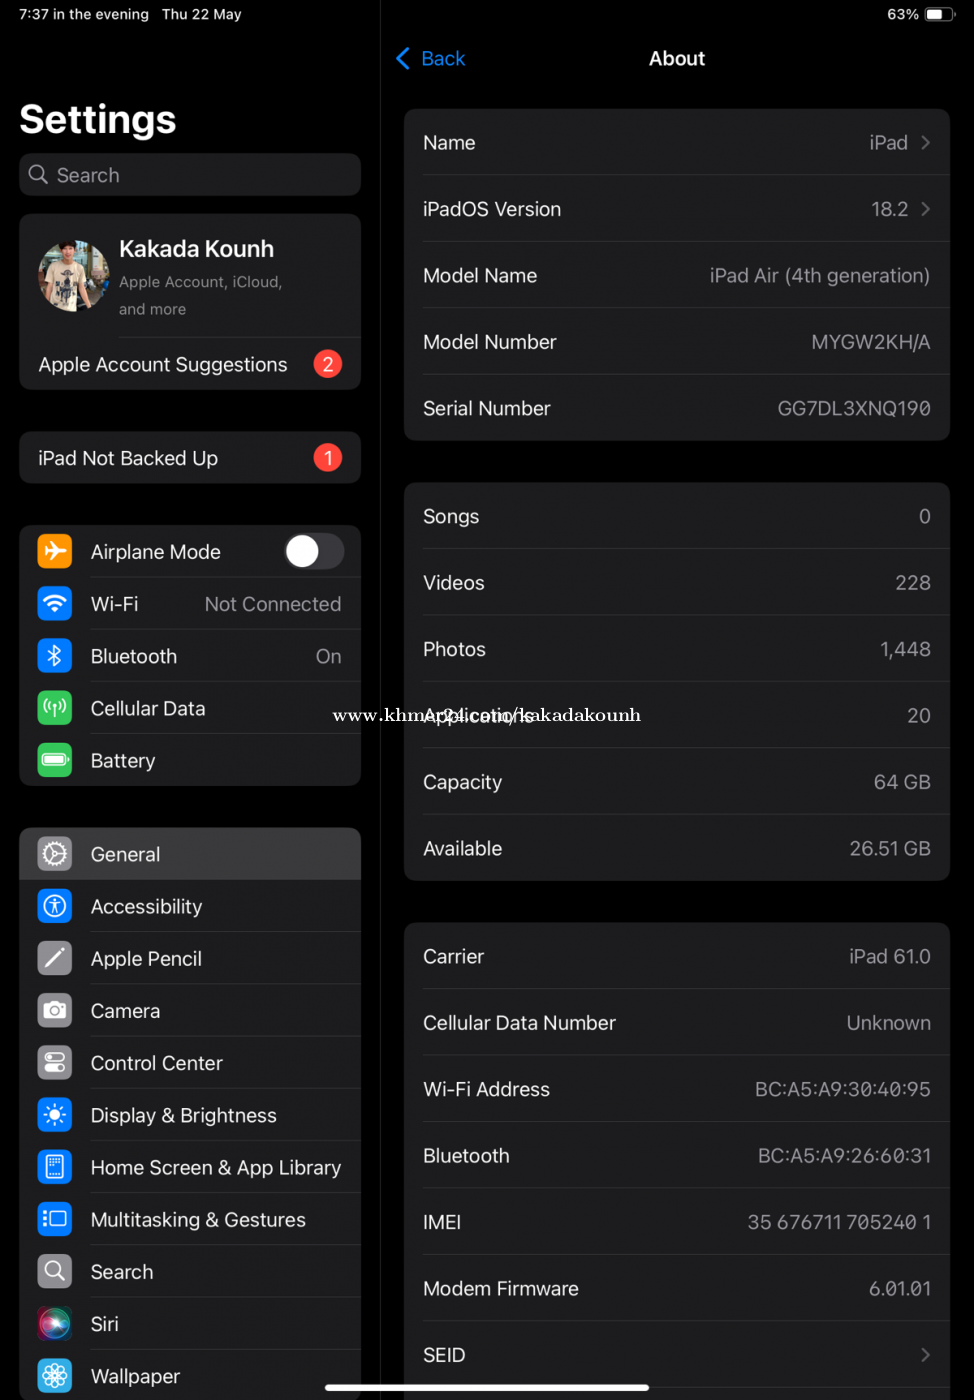Expand the SEID row chevron
The width and height of the screenshot is (974, 1400).
coord(926,1355)
